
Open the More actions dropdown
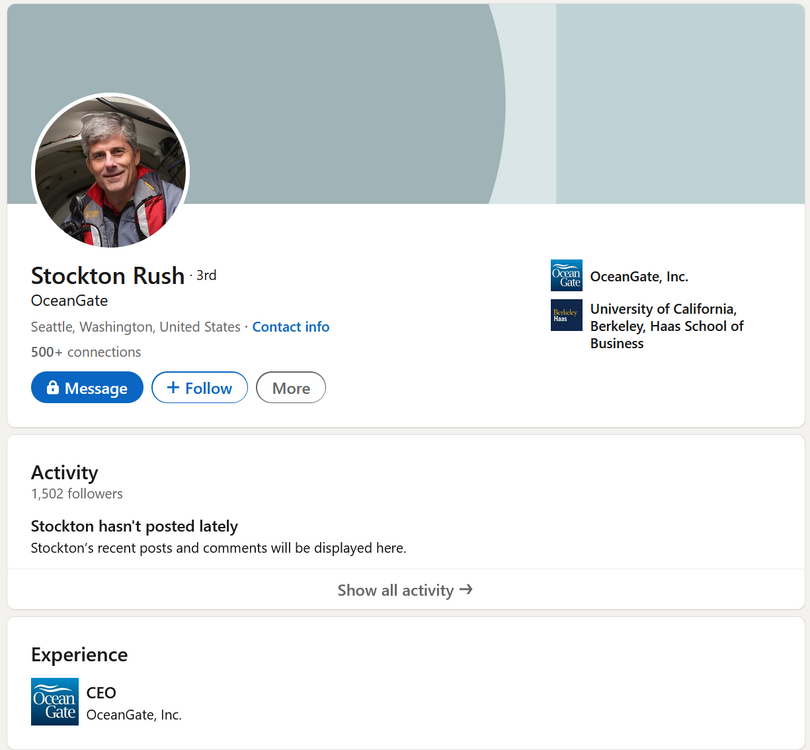point(291,388)
